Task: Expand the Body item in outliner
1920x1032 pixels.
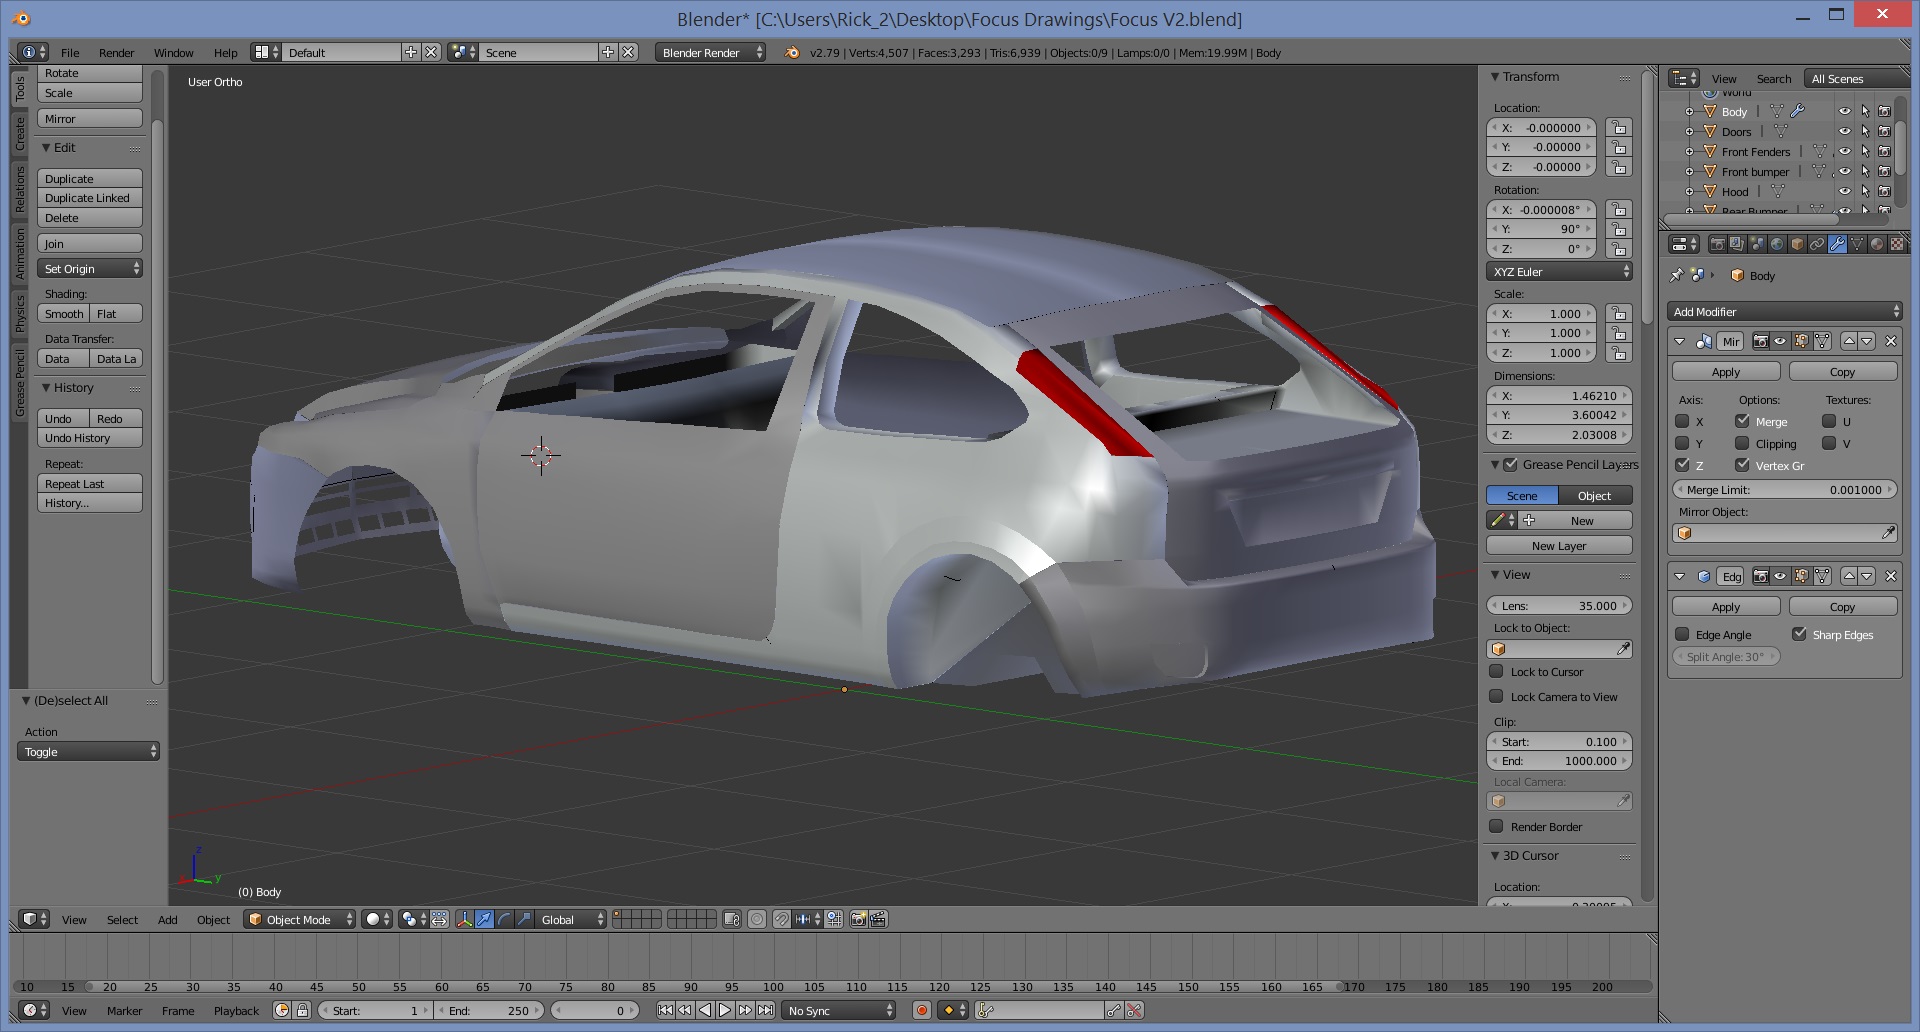Action: (x=1689, y=112)
